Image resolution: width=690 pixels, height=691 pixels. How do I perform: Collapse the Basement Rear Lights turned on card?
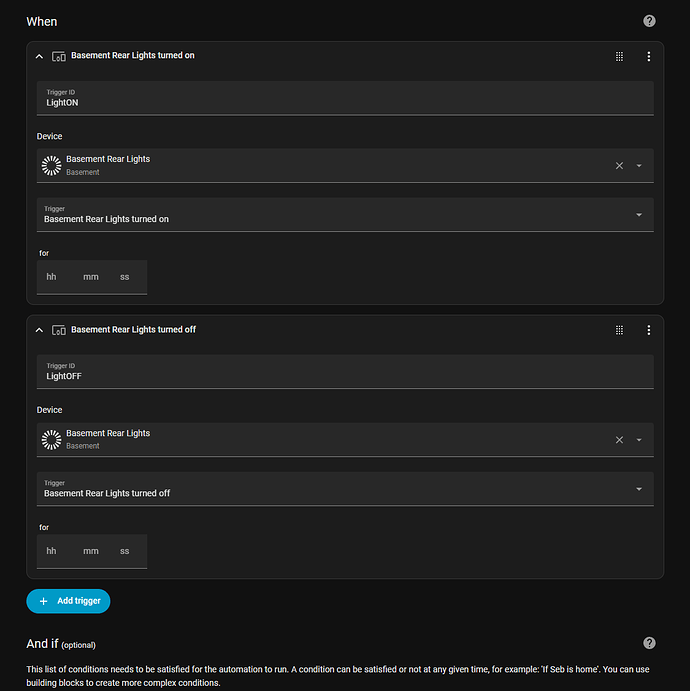pos(39,56)
